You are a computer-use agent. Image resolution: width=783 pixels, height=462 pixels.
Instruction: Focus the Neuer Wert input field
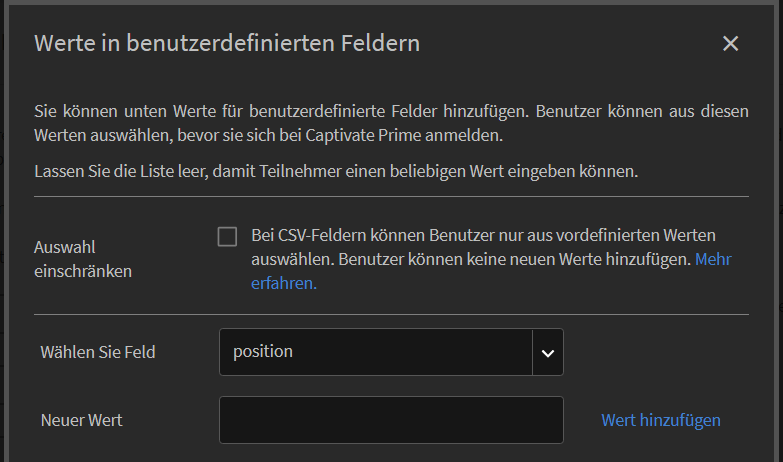tap(391, 420)
